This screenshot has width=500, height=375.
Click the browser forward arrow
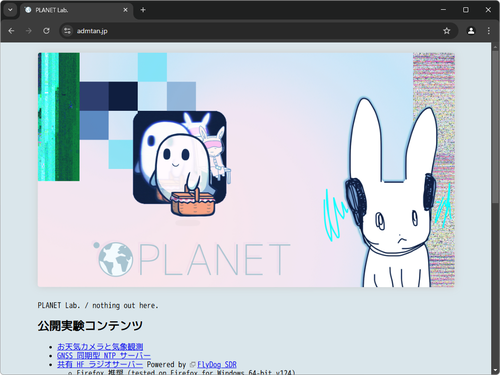point(29,31)
